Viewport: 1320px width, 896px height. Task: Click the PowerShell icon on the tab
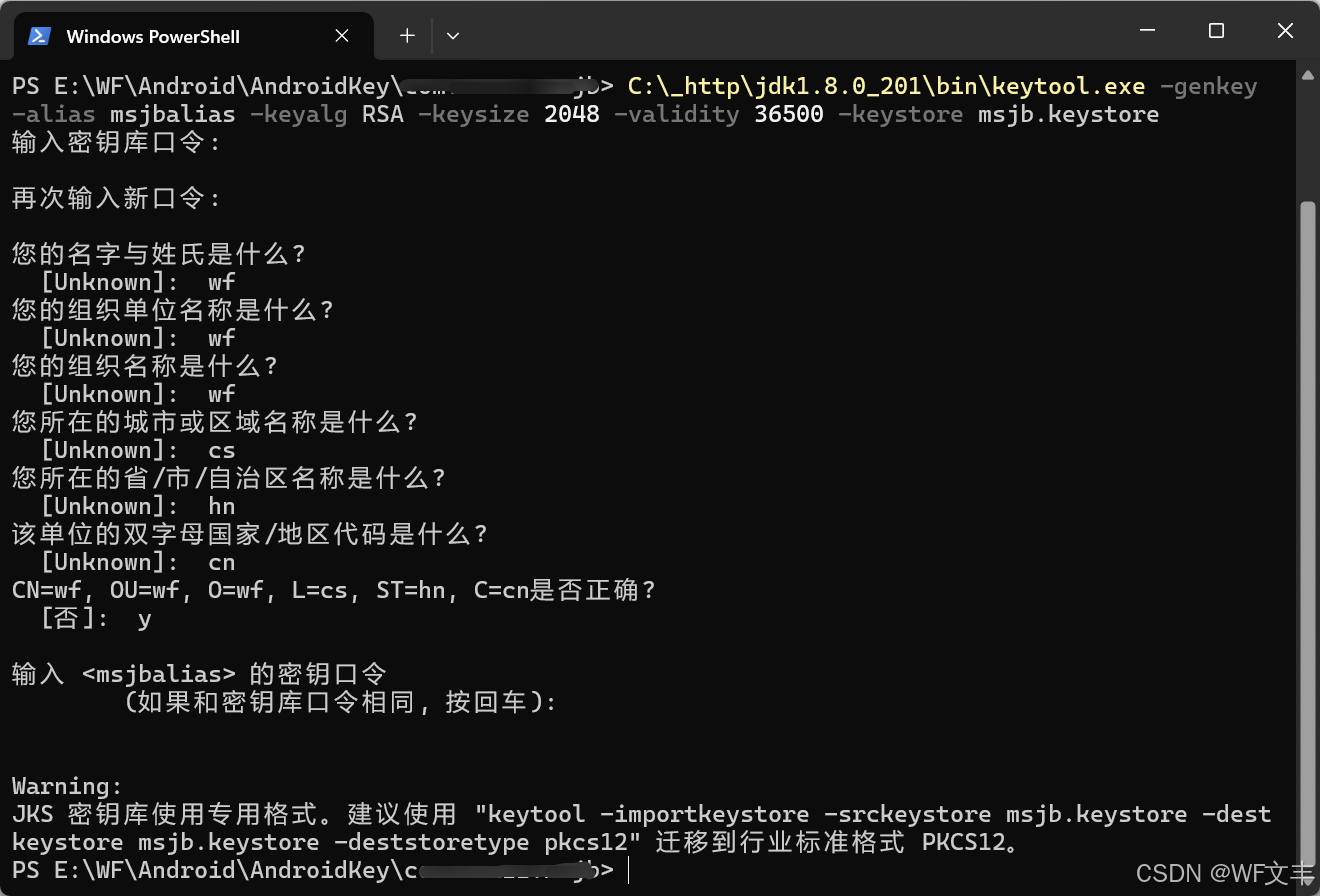pyautogui.click(x=40, y=36)
